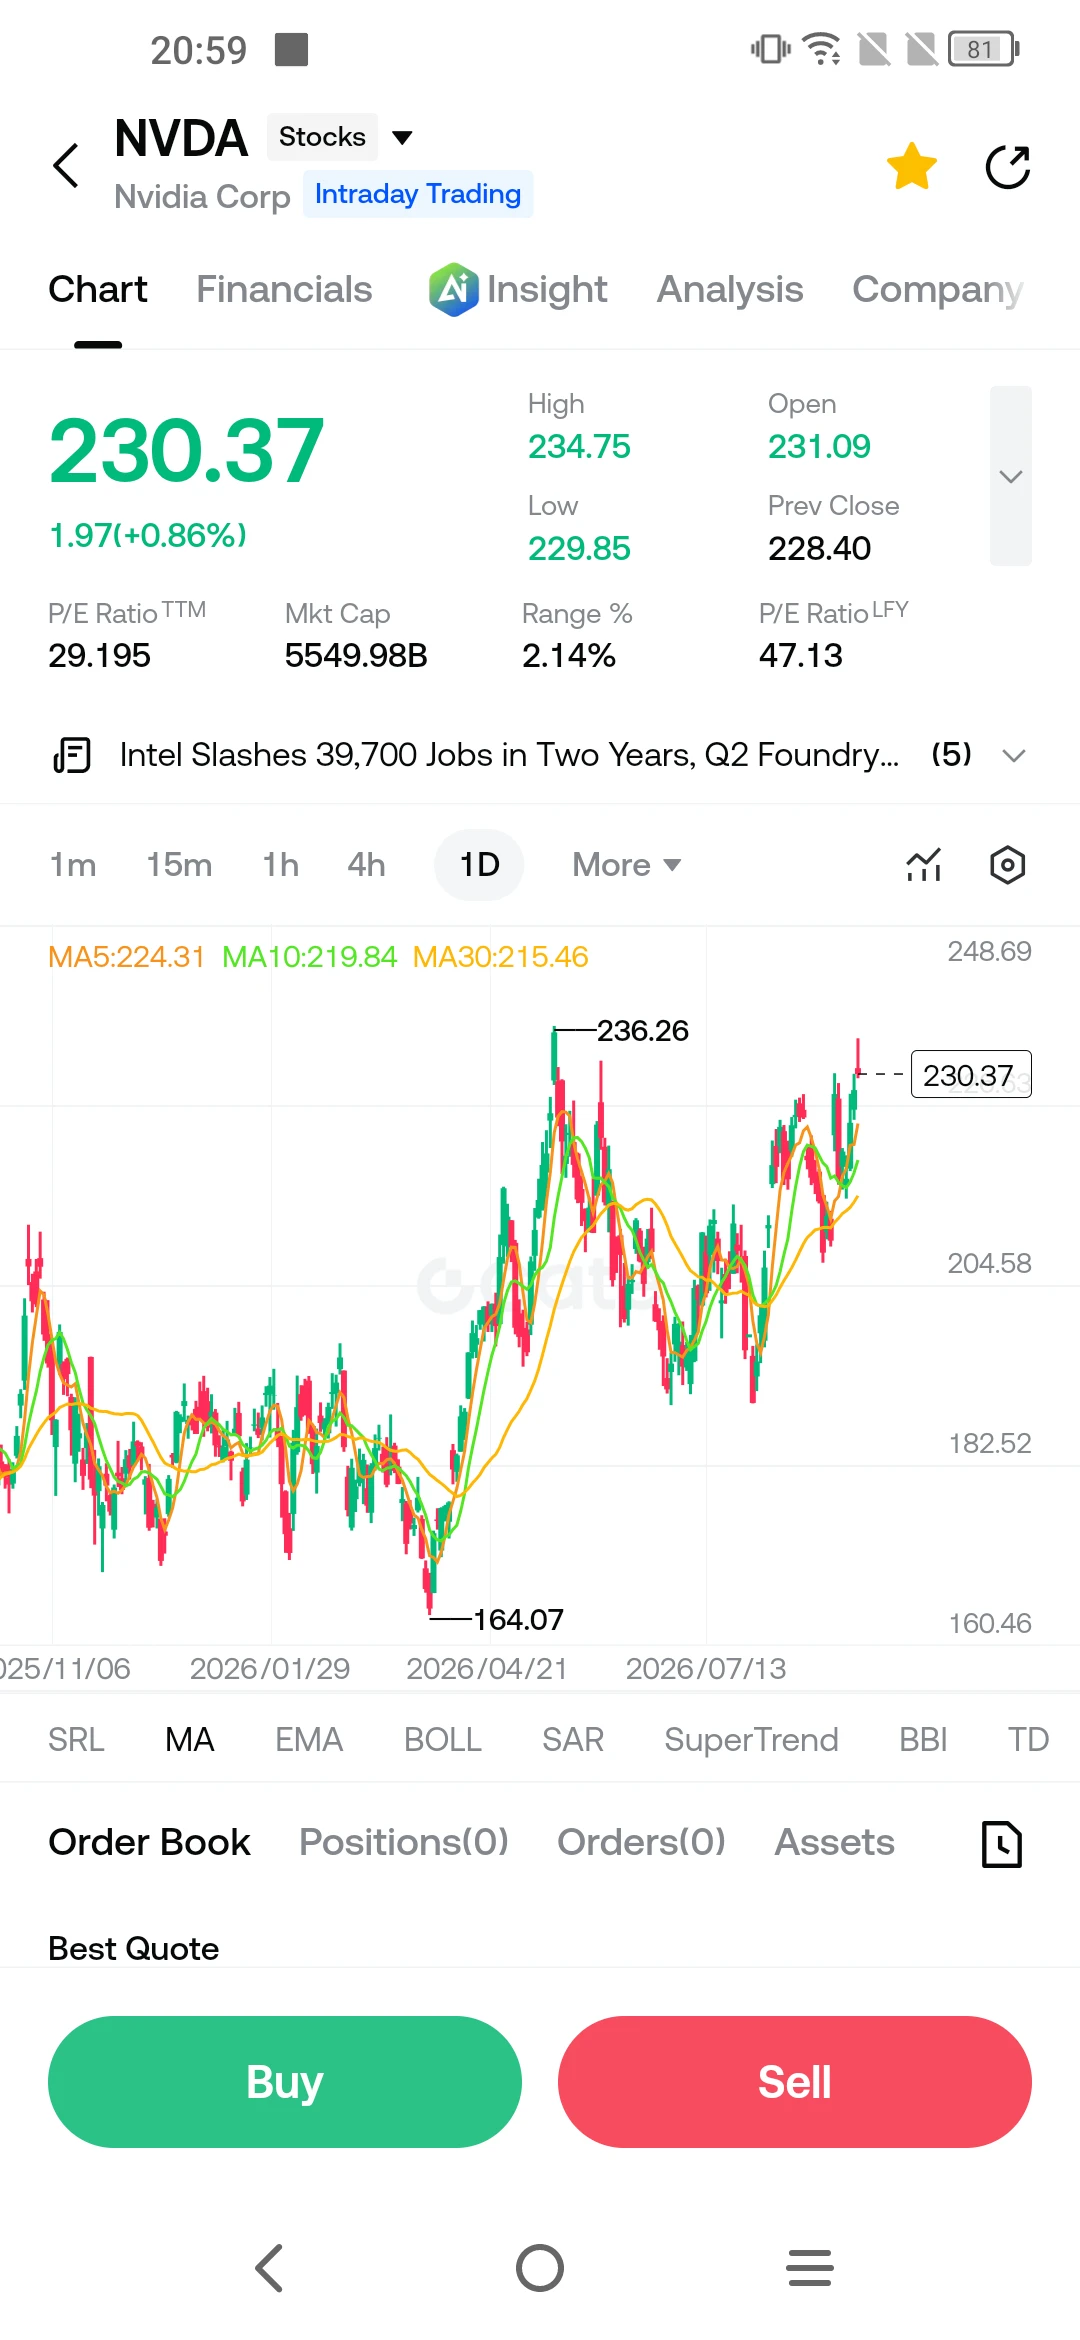The width and height of the screenshot is (1080, 2340).
Task: Enable the BBI indicator
Action: (923, 1740)
